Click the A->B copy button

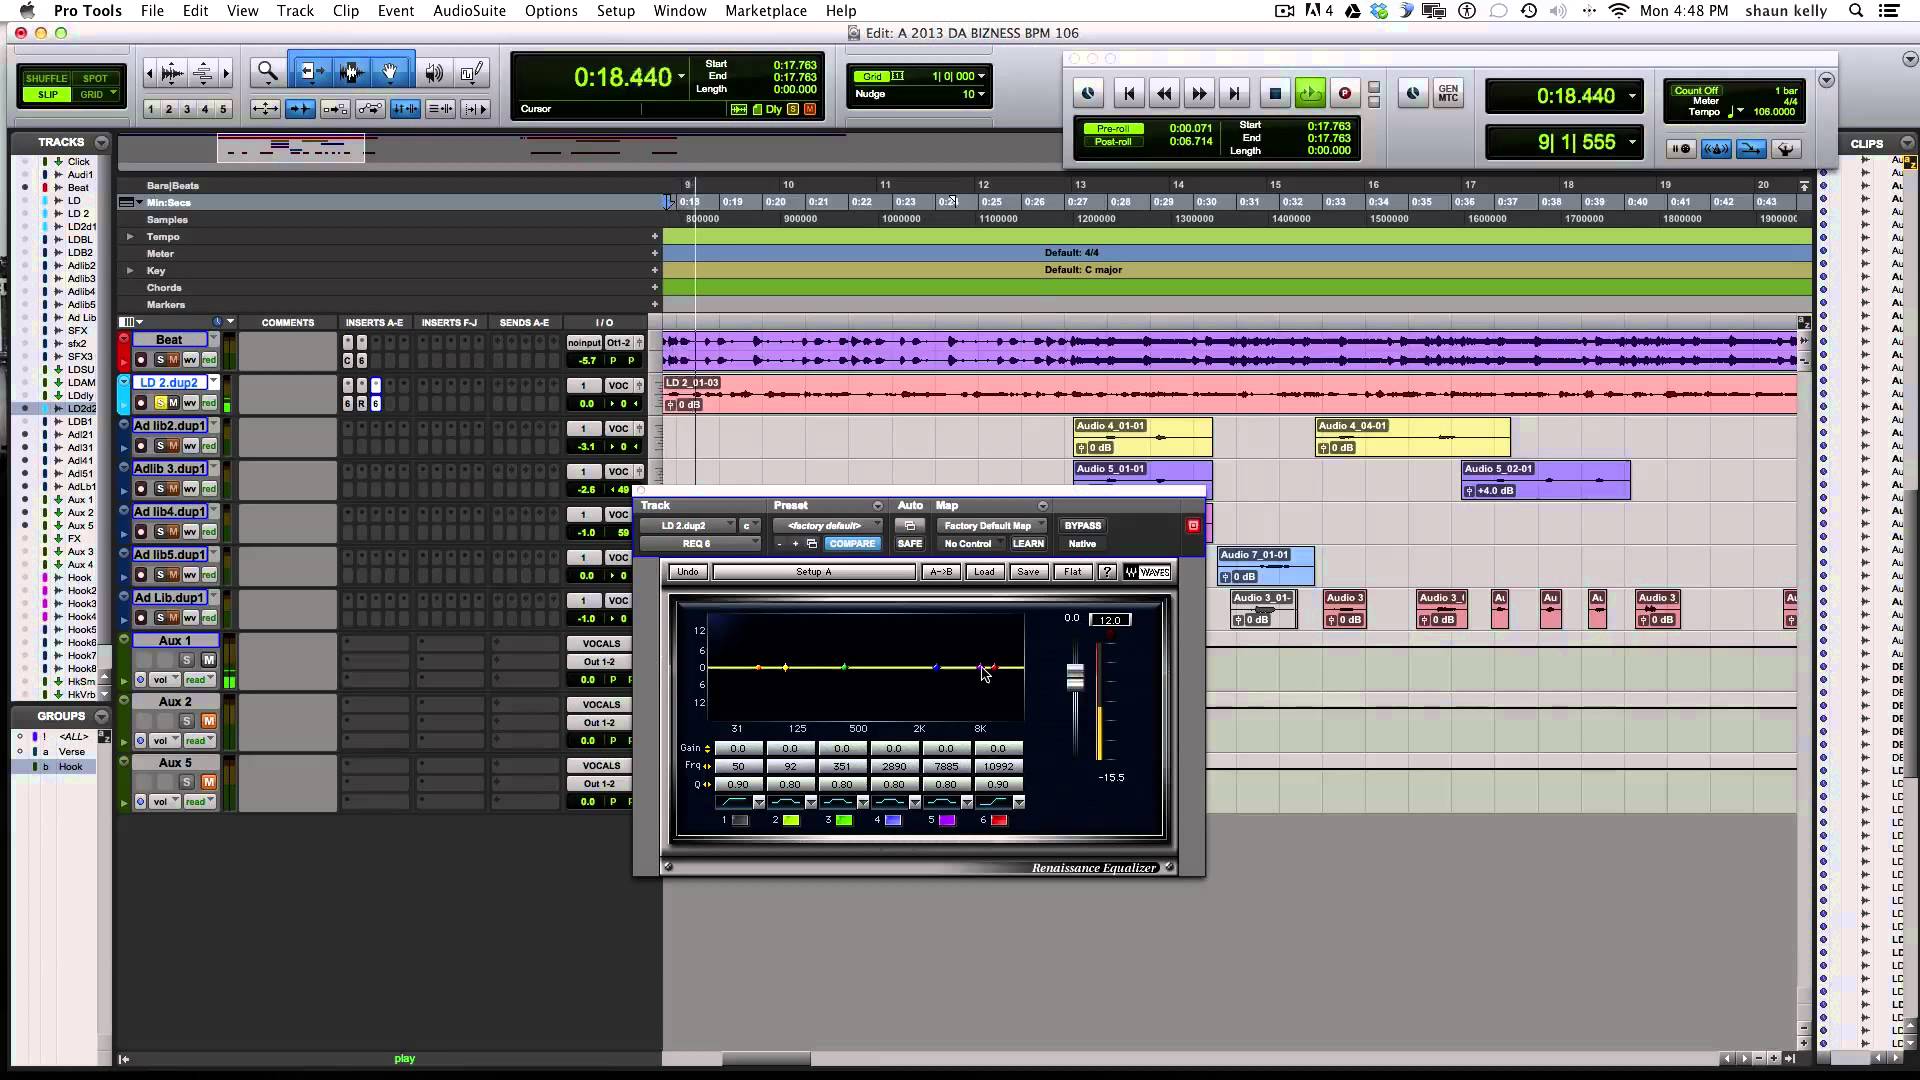pos(941,572)
